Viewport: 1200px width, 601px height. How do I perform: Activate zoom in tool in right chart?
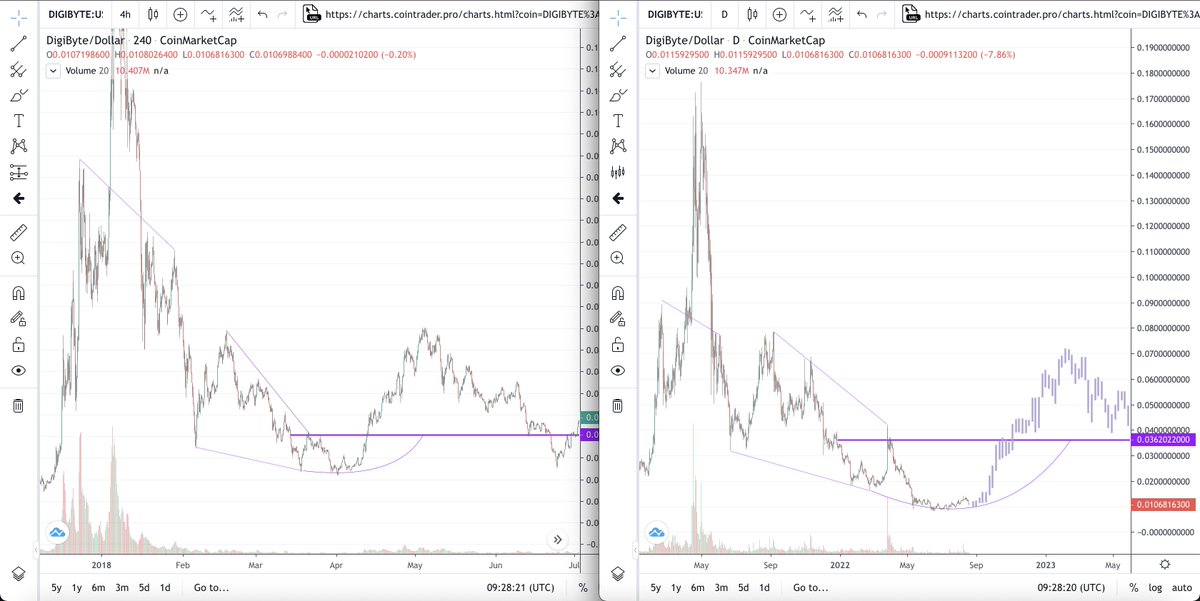(x=618, y=258)
